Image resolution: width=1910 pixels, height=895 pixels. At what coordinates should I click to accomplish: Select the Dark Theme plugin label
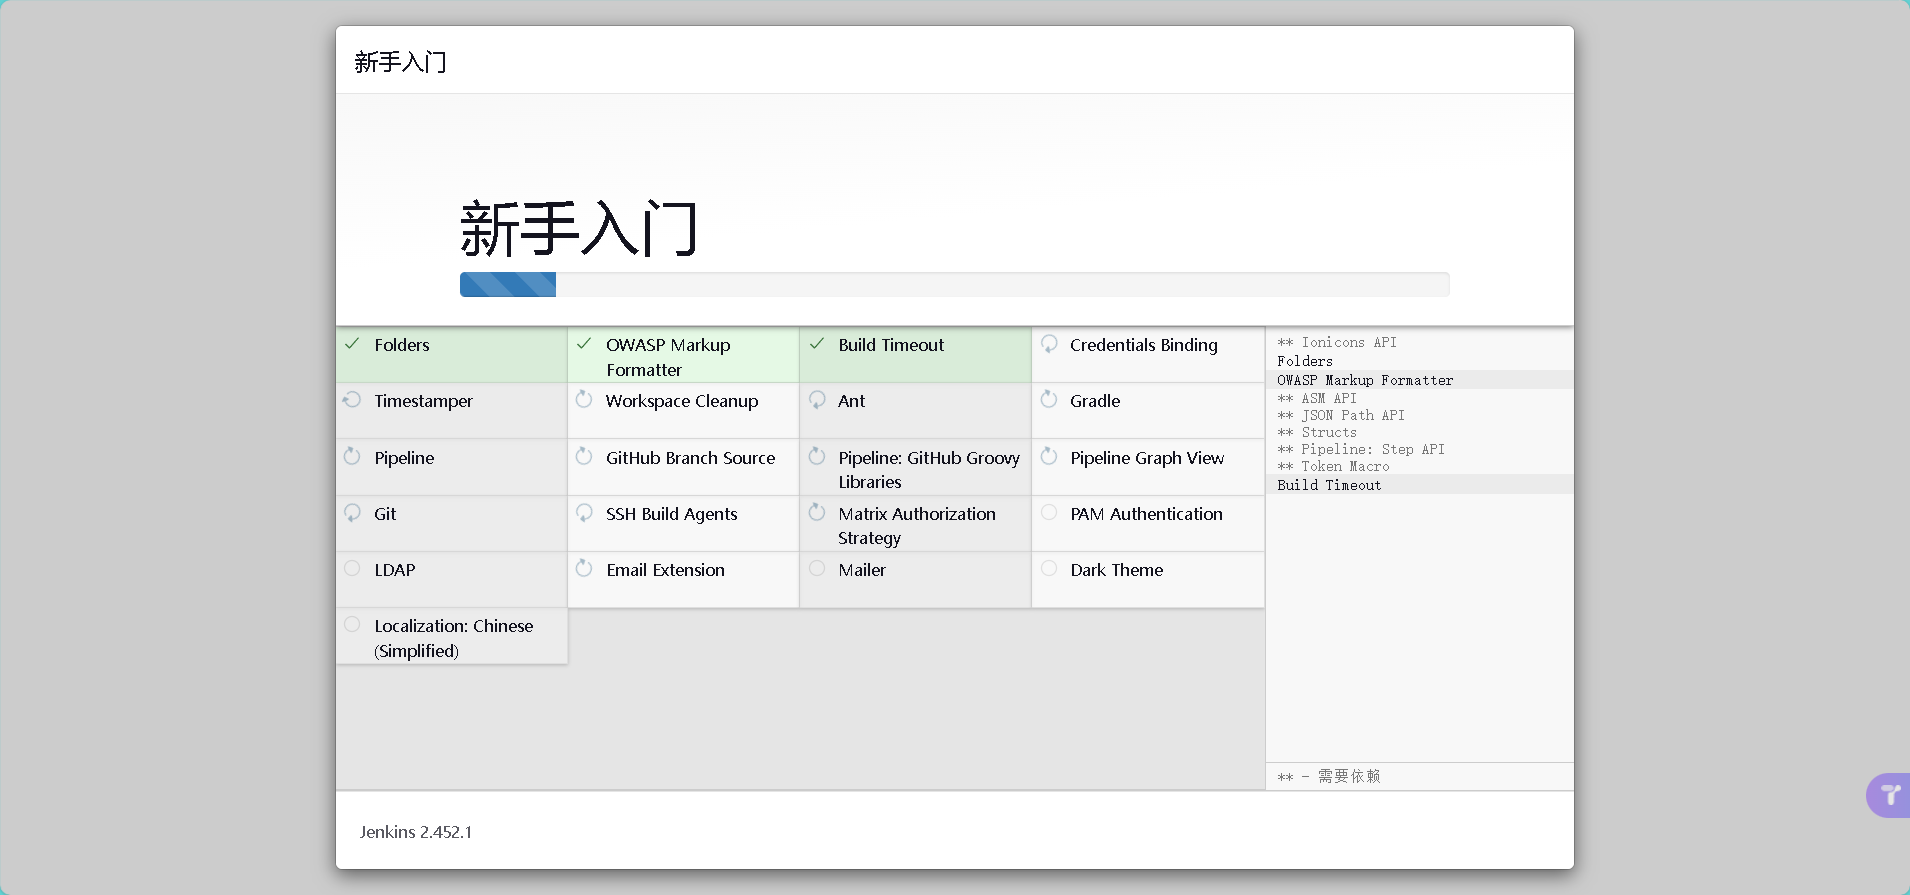(1117, 570)
